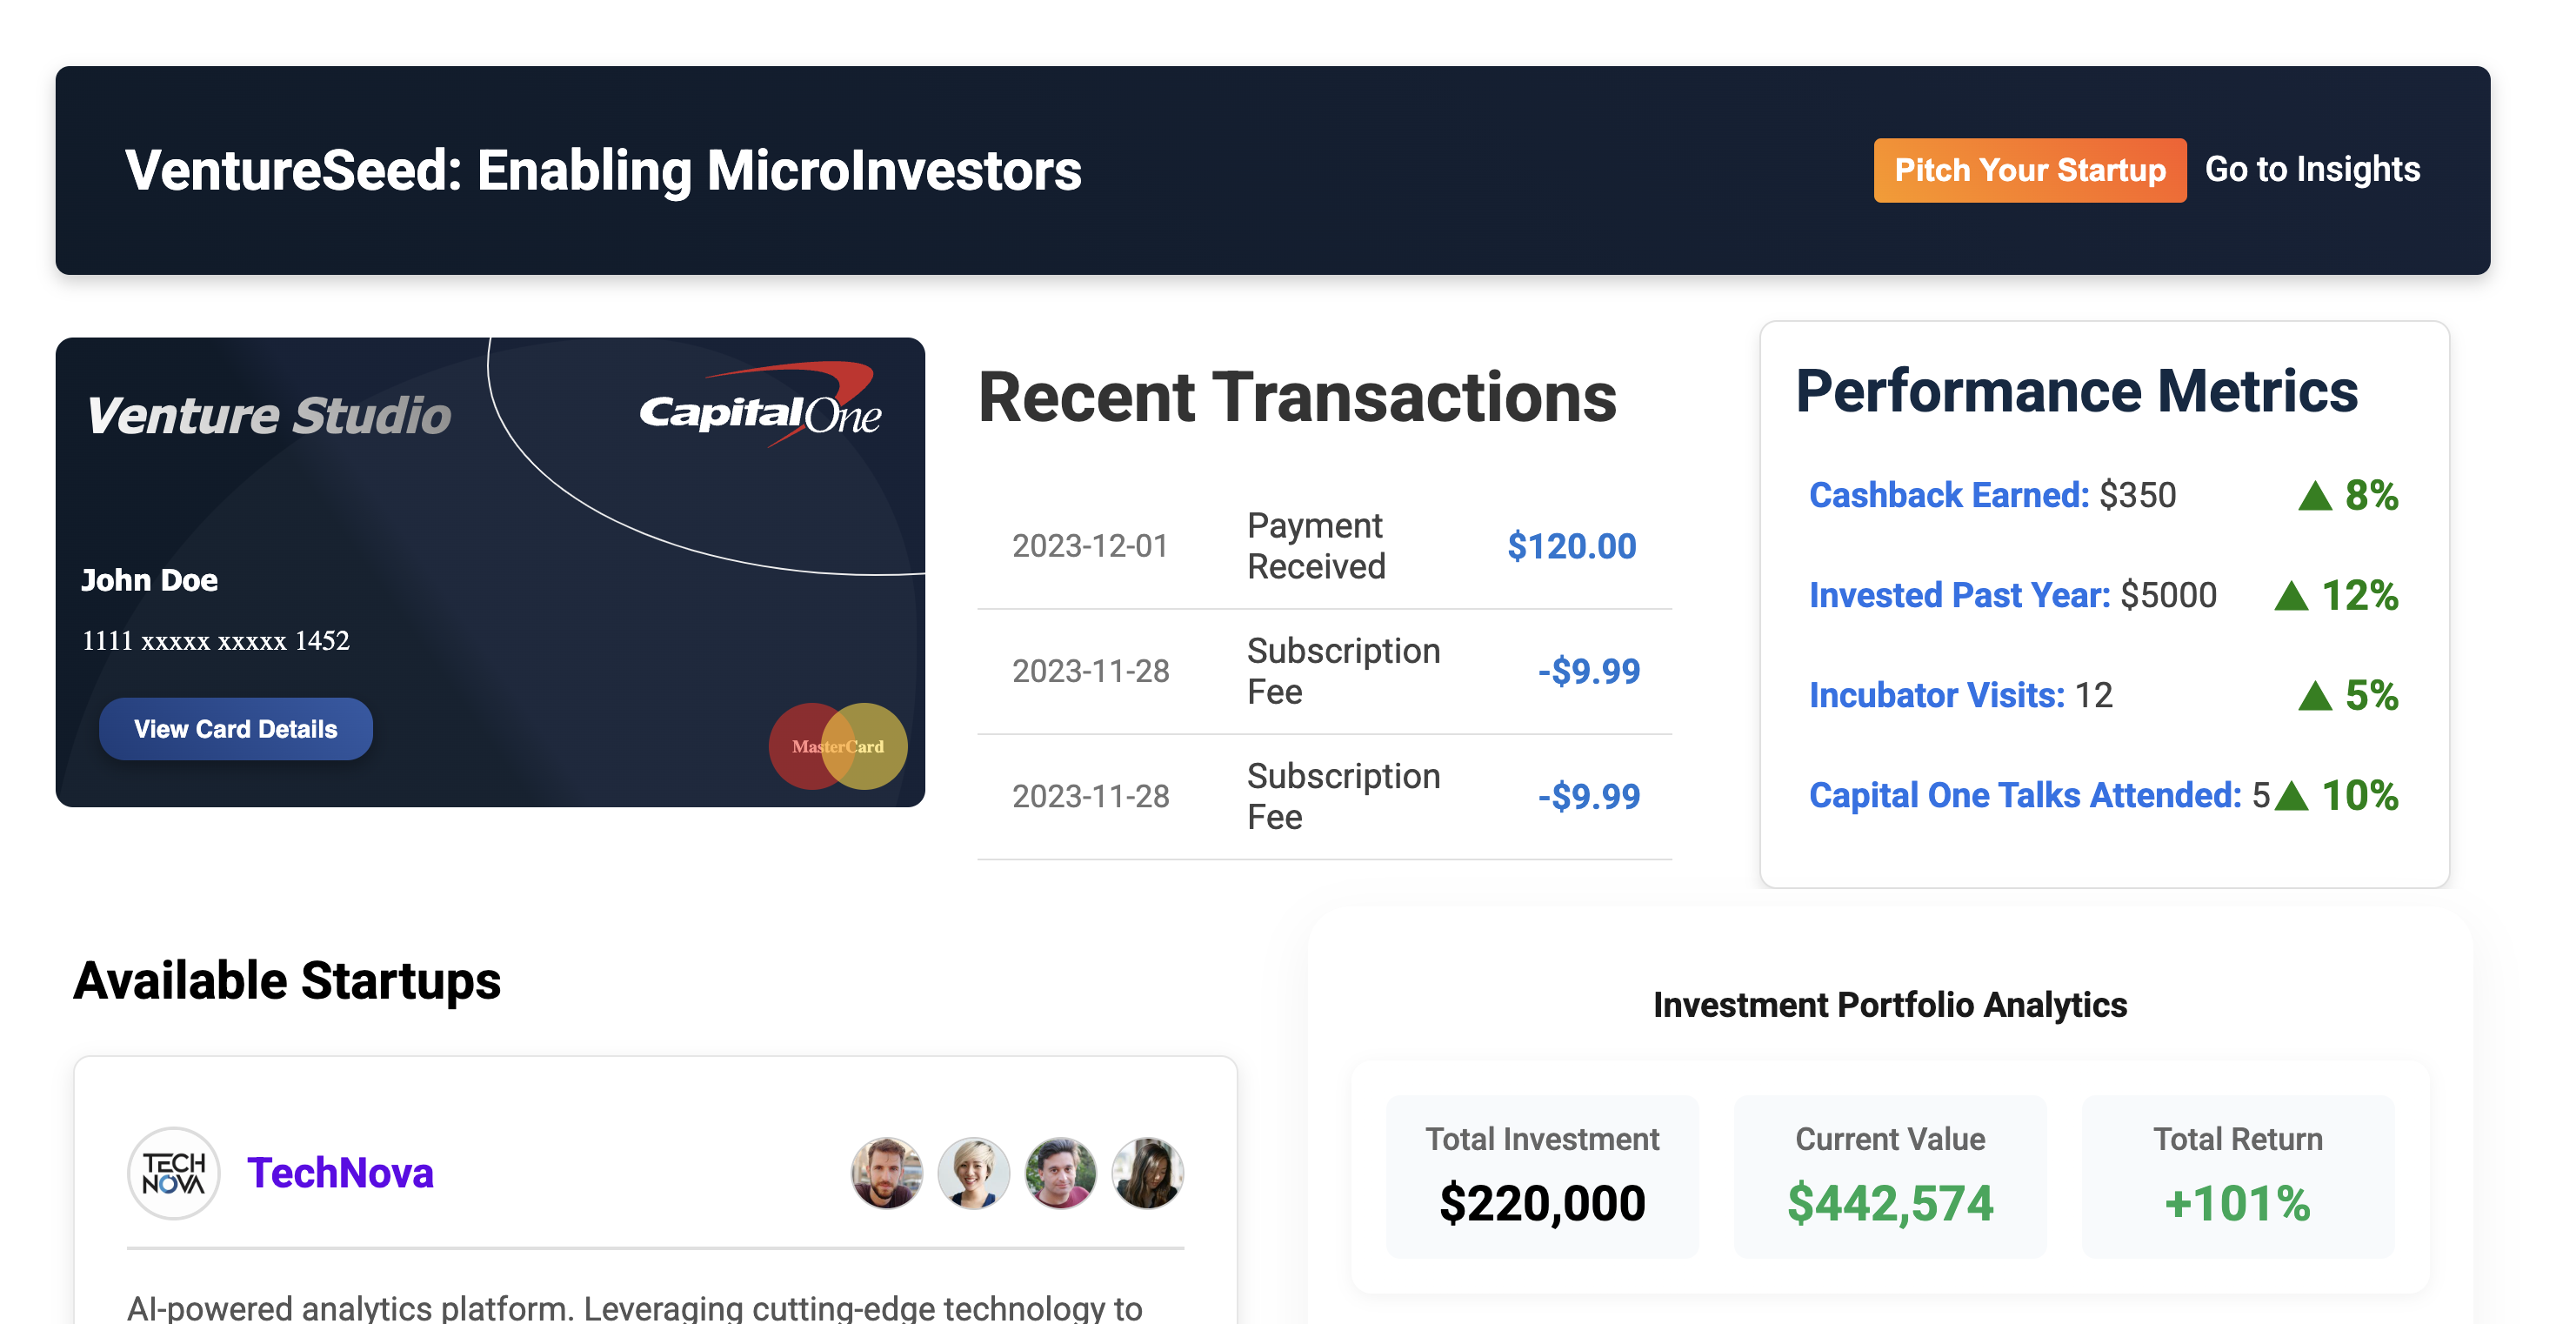Go to Insights link
This screenshot has width=2576, height=1324.
2312,169
